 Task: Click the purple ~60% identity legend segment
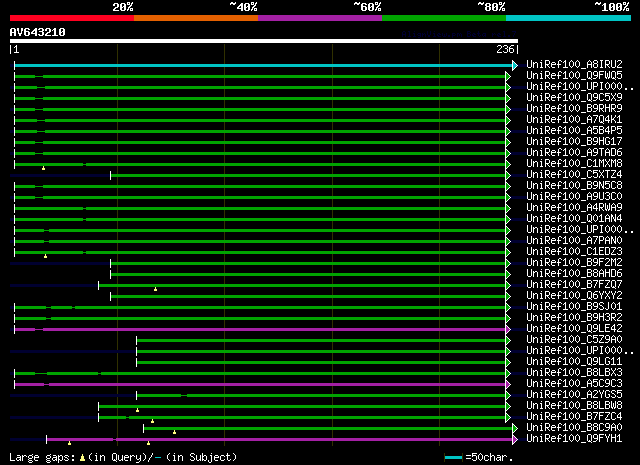coord(320,18)
